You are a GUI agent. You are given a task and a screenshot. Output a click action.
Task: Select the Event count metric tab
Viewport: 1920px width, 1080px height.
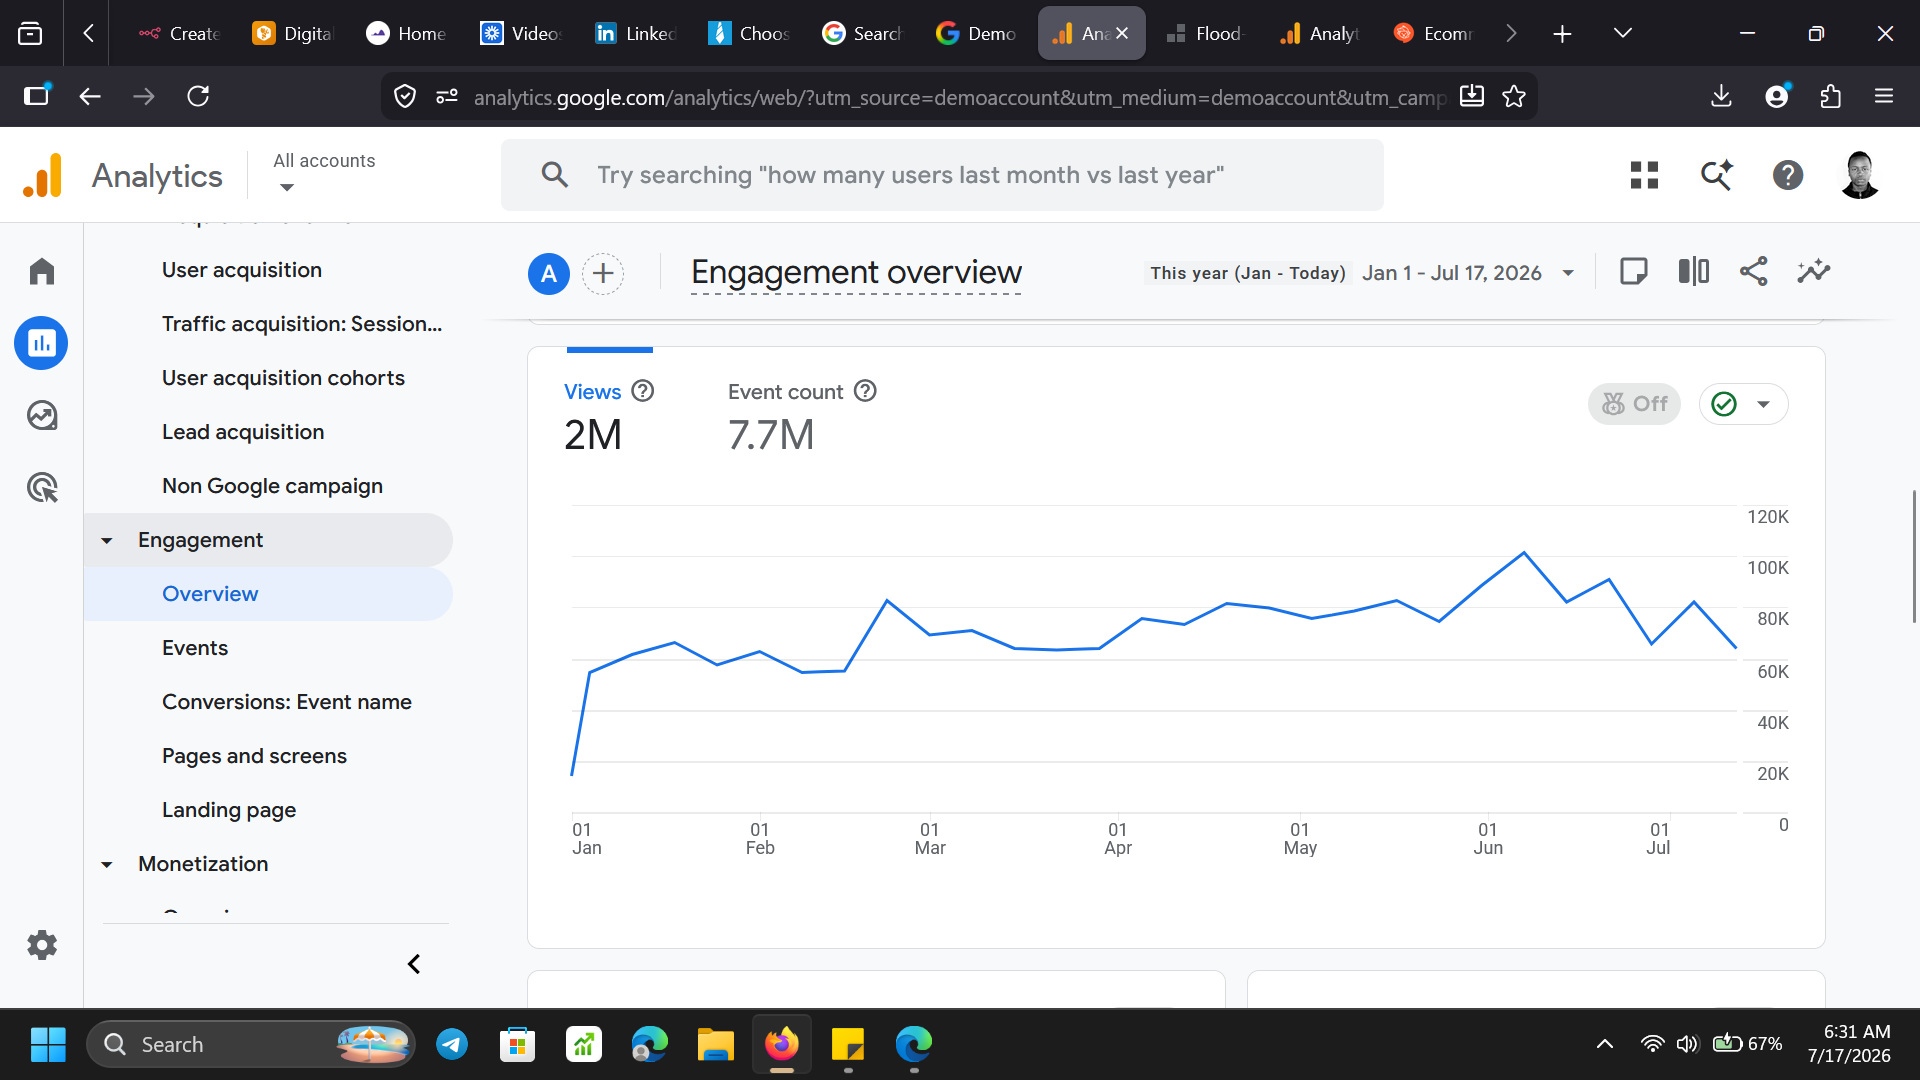802,417
